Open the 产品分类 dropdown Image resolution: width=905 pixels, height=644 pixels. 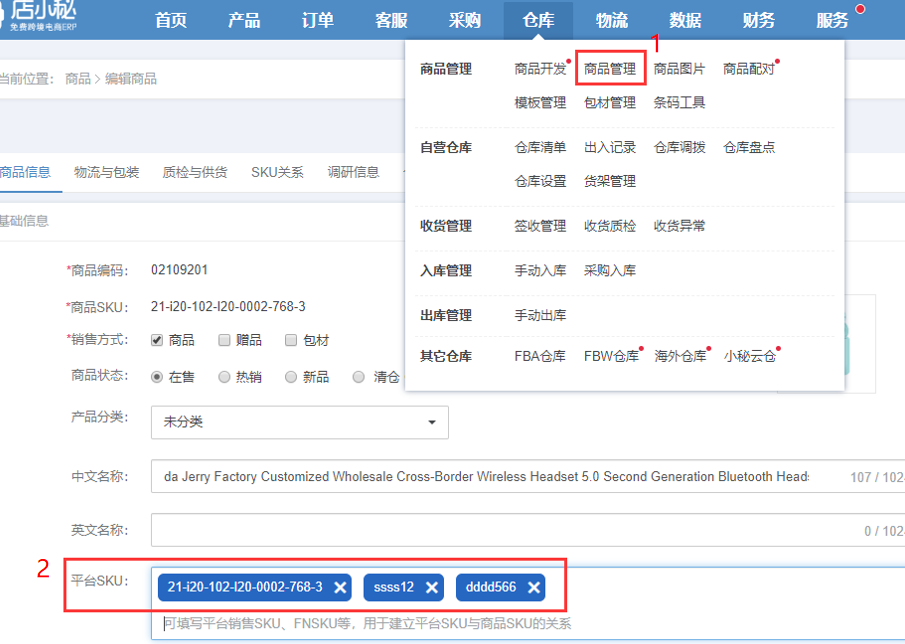299,422
